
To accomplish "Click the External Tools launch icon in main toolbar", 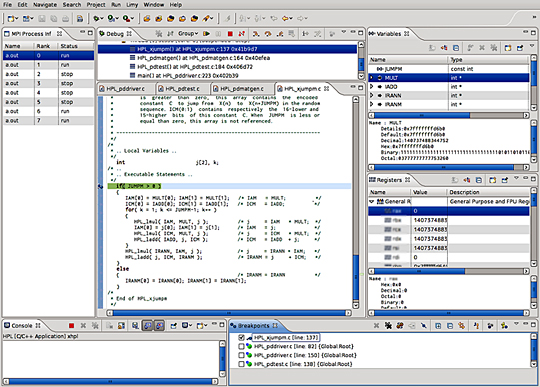I will point(127,18).
